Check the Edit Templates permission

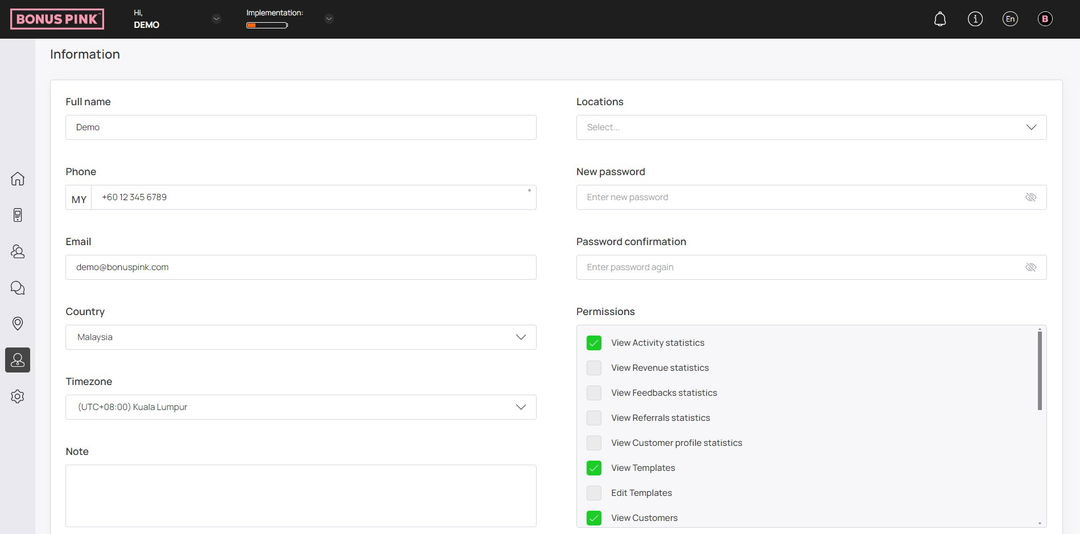tap(594, 493)
